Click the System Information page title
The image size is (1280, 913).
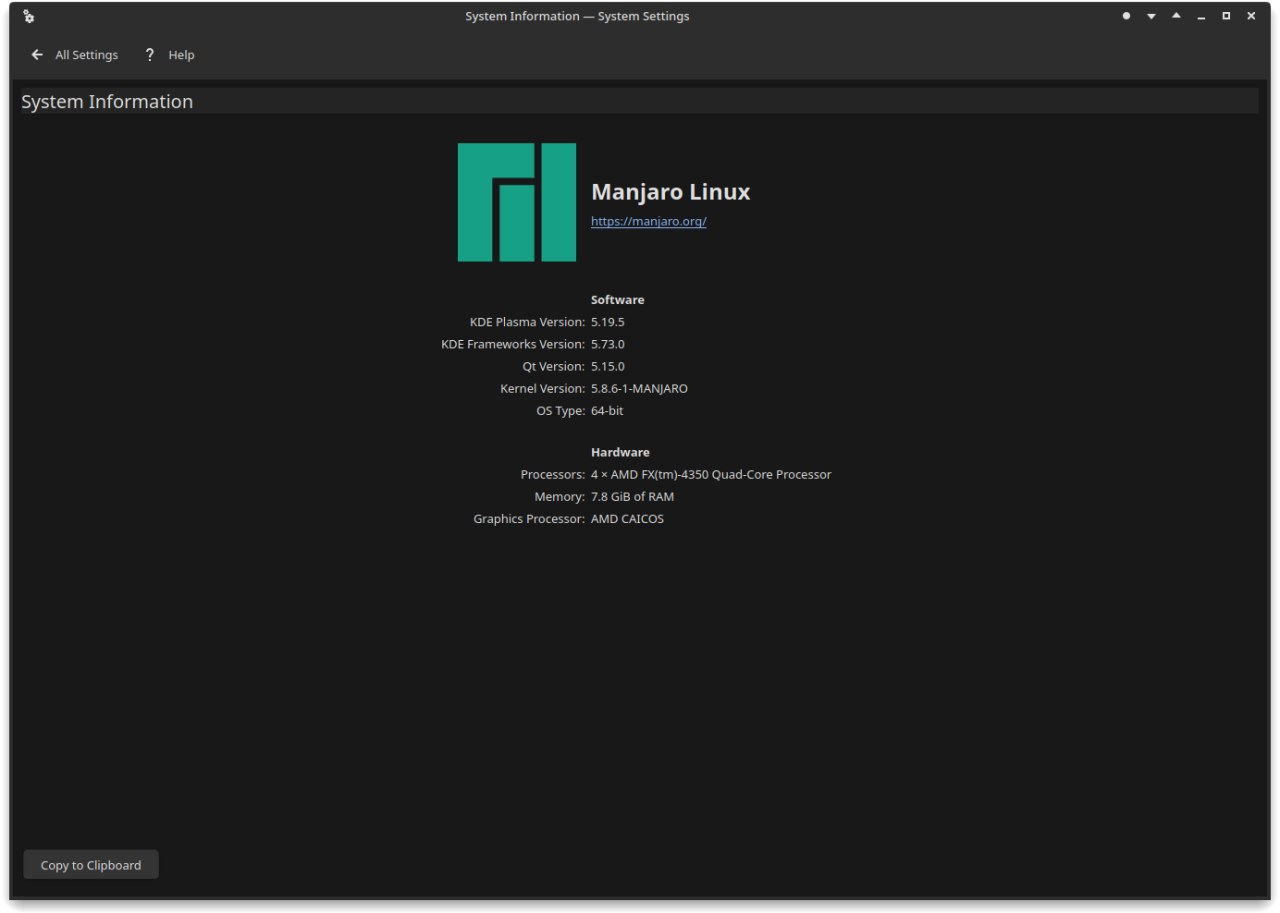(x=107, y=102)
